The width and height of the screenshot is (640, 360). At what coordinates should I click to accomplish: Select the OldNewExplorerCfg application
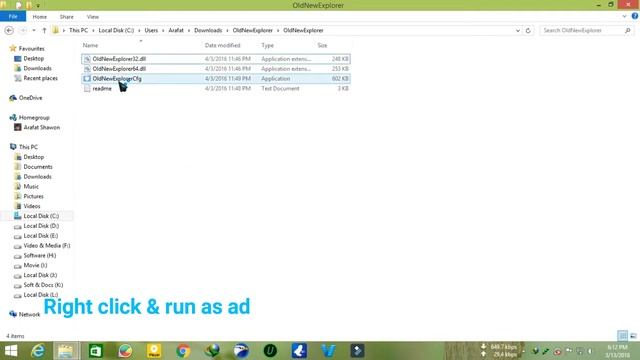point(216,78)
